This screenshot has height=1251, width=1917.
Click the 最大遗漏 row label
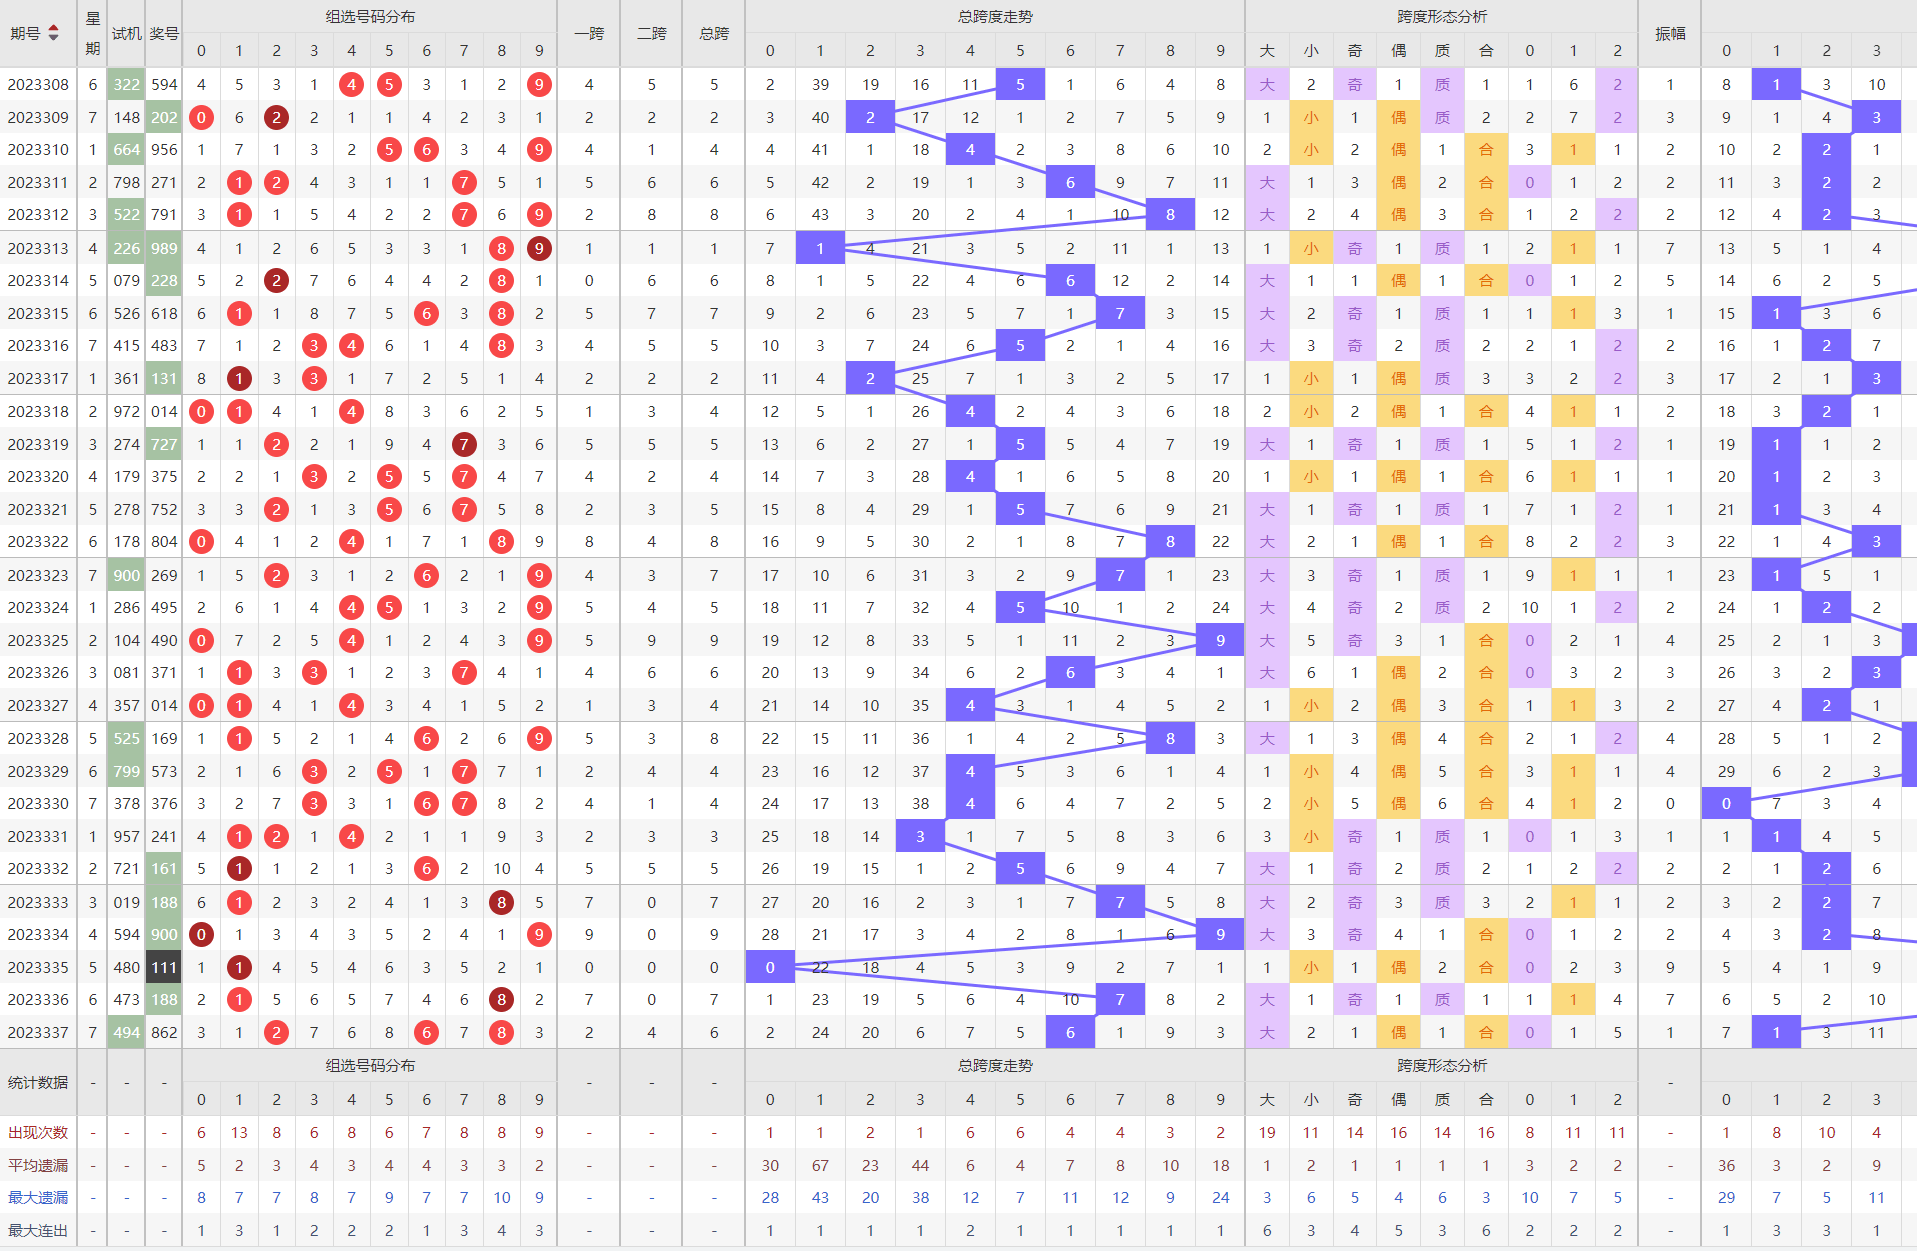pyautogui.click(x=38, y=1198)
